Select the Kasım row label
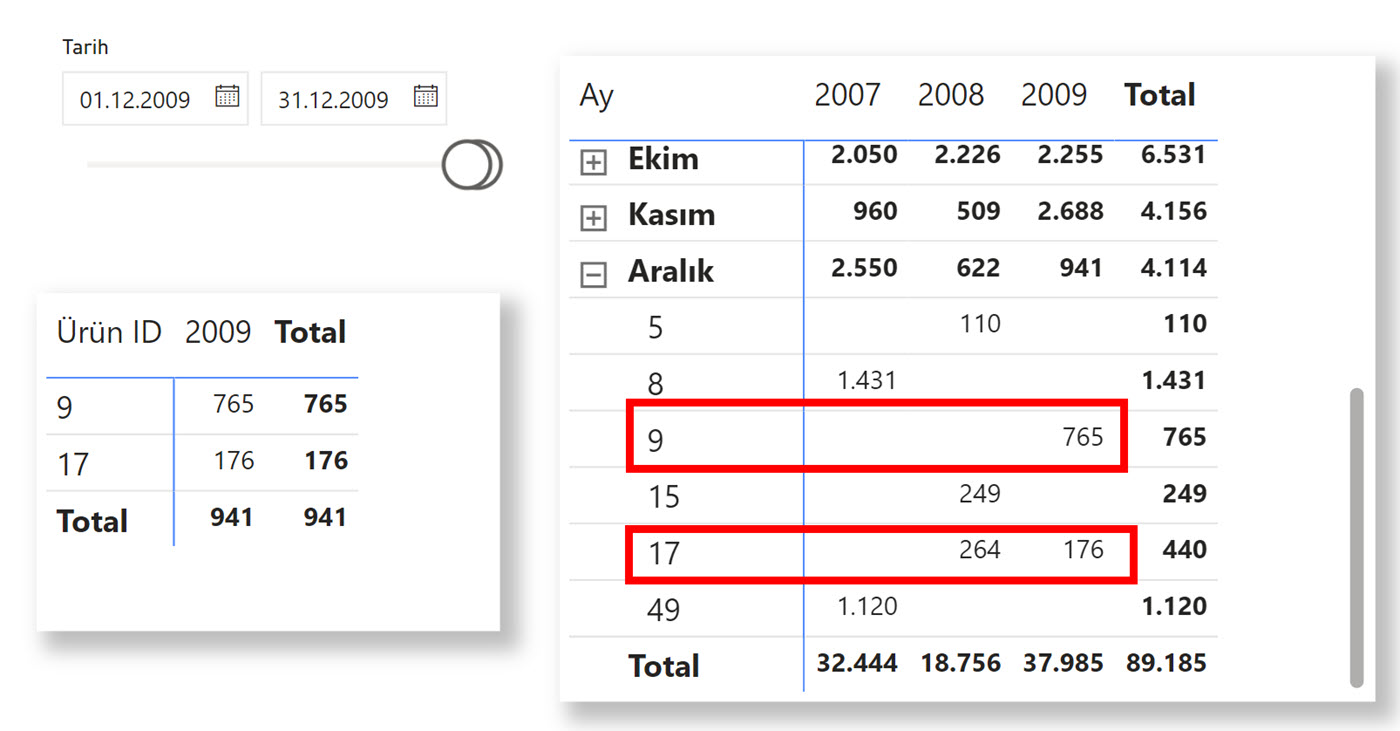The width and height of the screenshot is (1400, 731). pyautogui.click(x=671, y=215)
